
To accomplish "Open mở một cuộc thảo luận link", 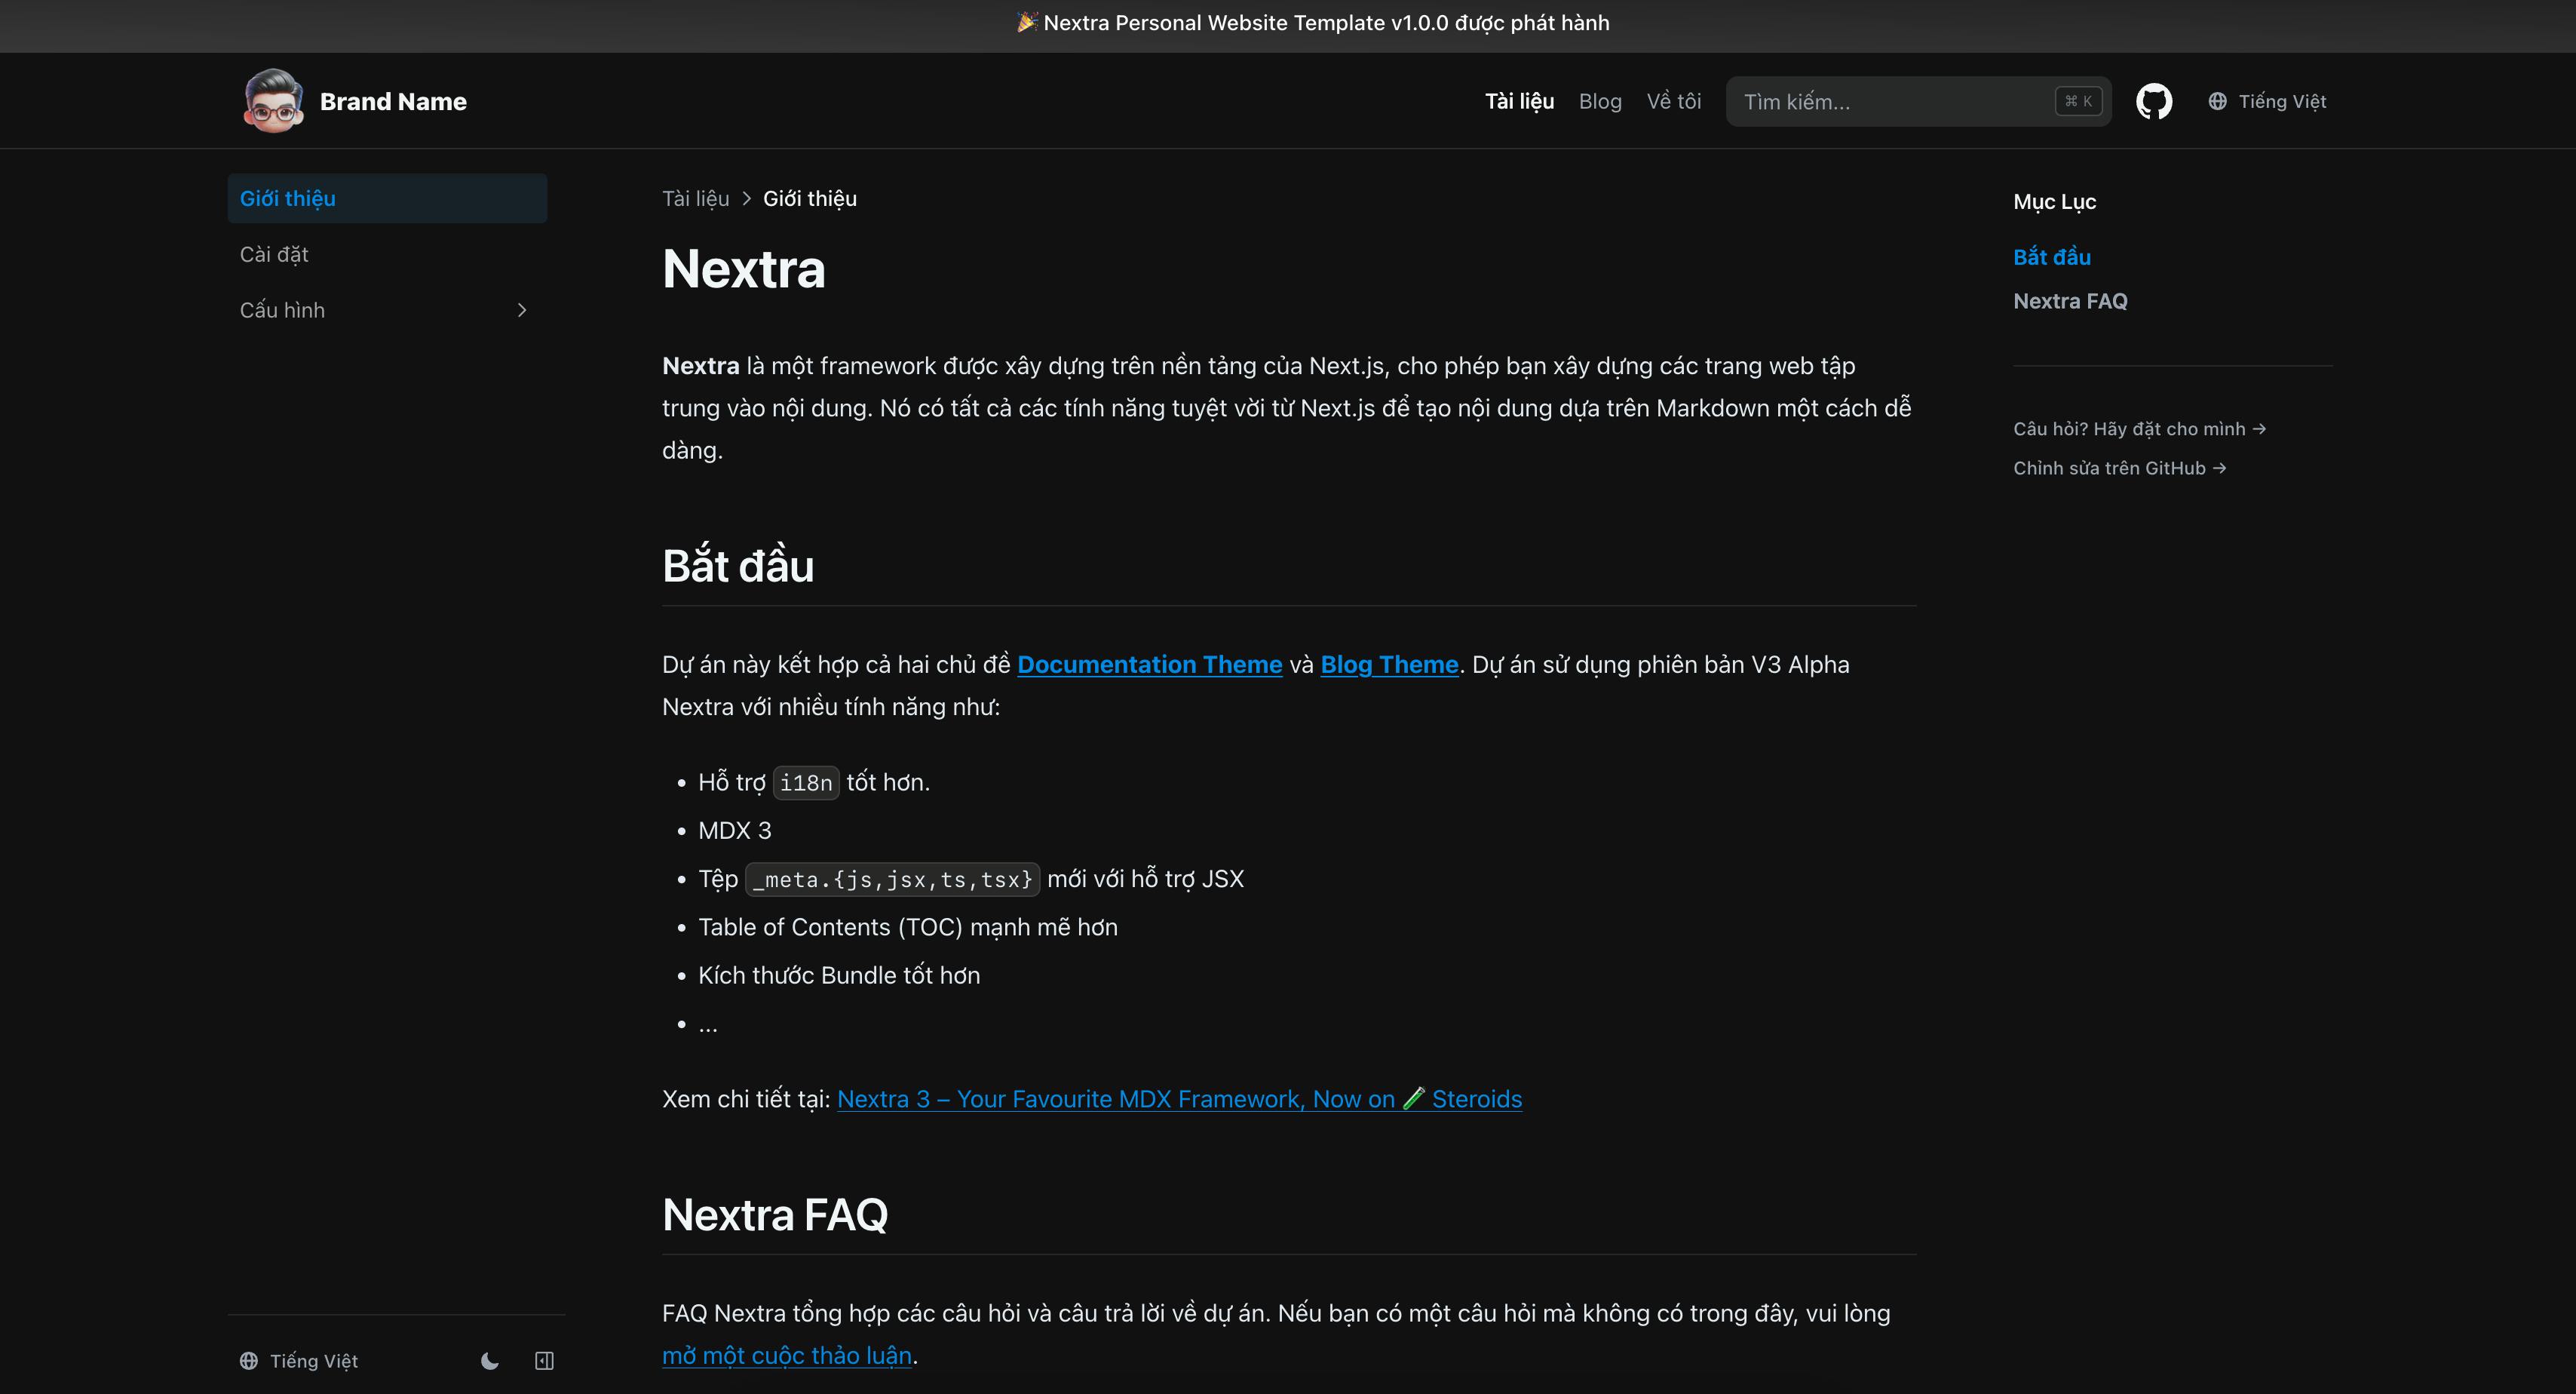I will coord(787,1355).
